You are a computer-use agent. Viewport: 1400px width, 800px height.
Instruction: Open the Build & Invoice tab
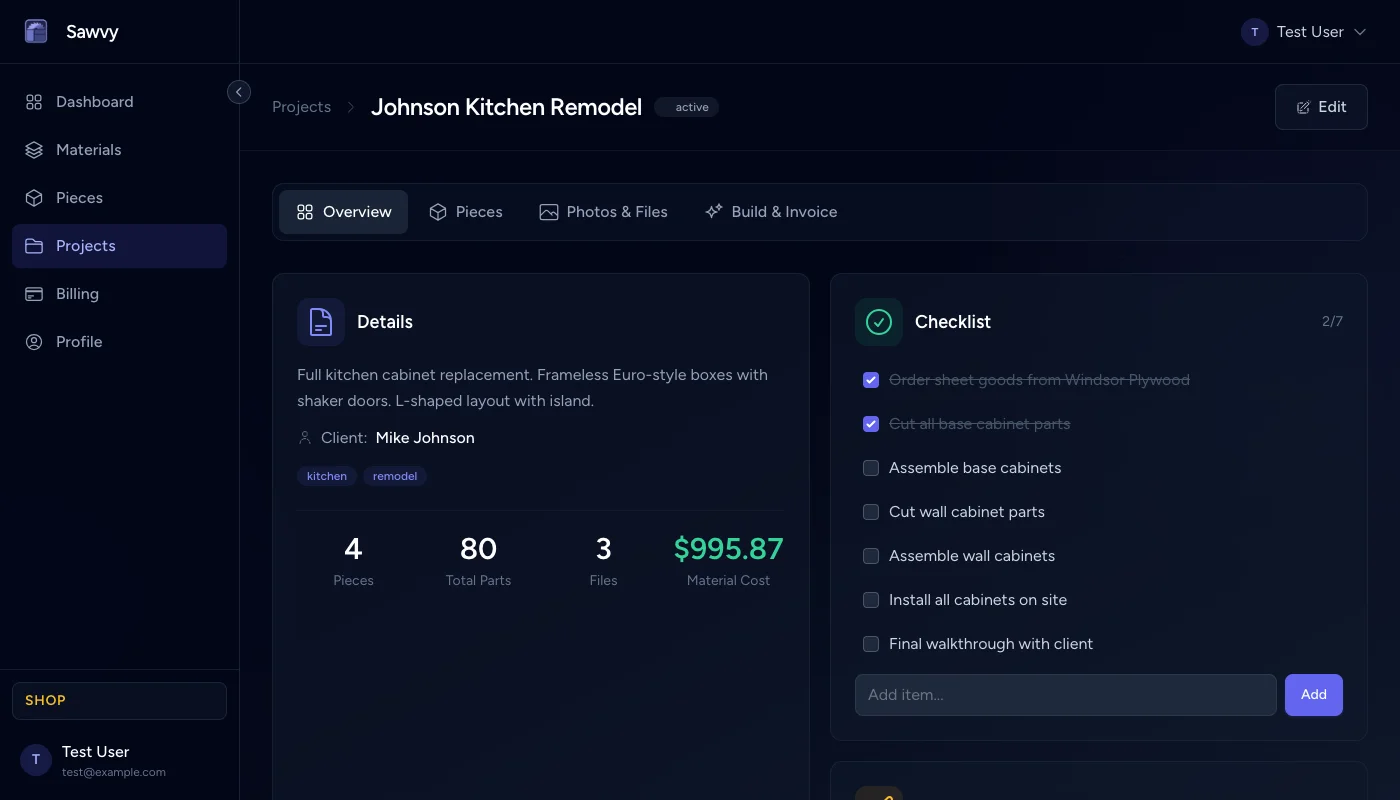click(771, 211)
